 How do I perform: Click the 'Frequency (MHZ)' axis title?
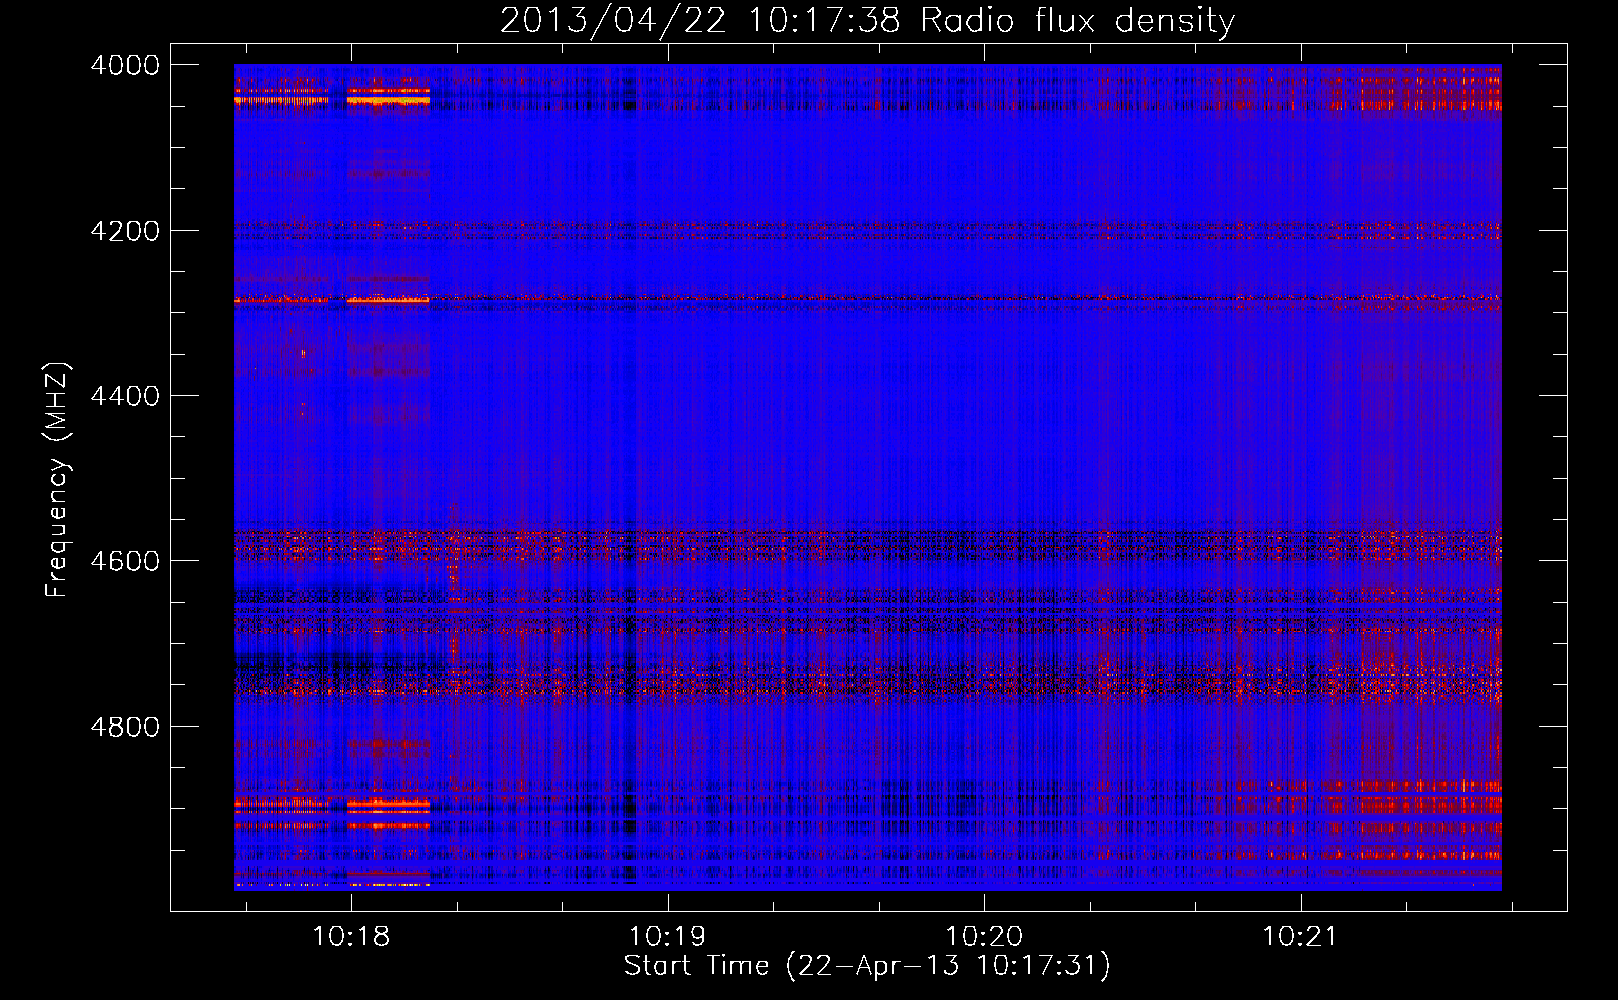coord(58,480)
